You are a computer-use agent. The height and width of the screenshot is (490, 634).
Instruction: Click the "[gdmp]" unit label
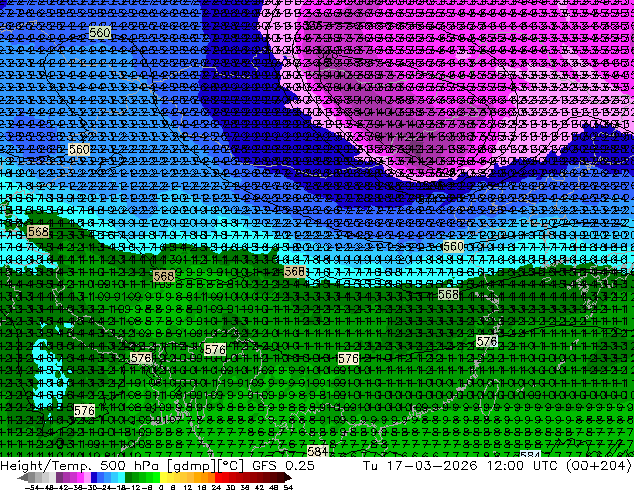pyautogui.click(x=192, y=466)
